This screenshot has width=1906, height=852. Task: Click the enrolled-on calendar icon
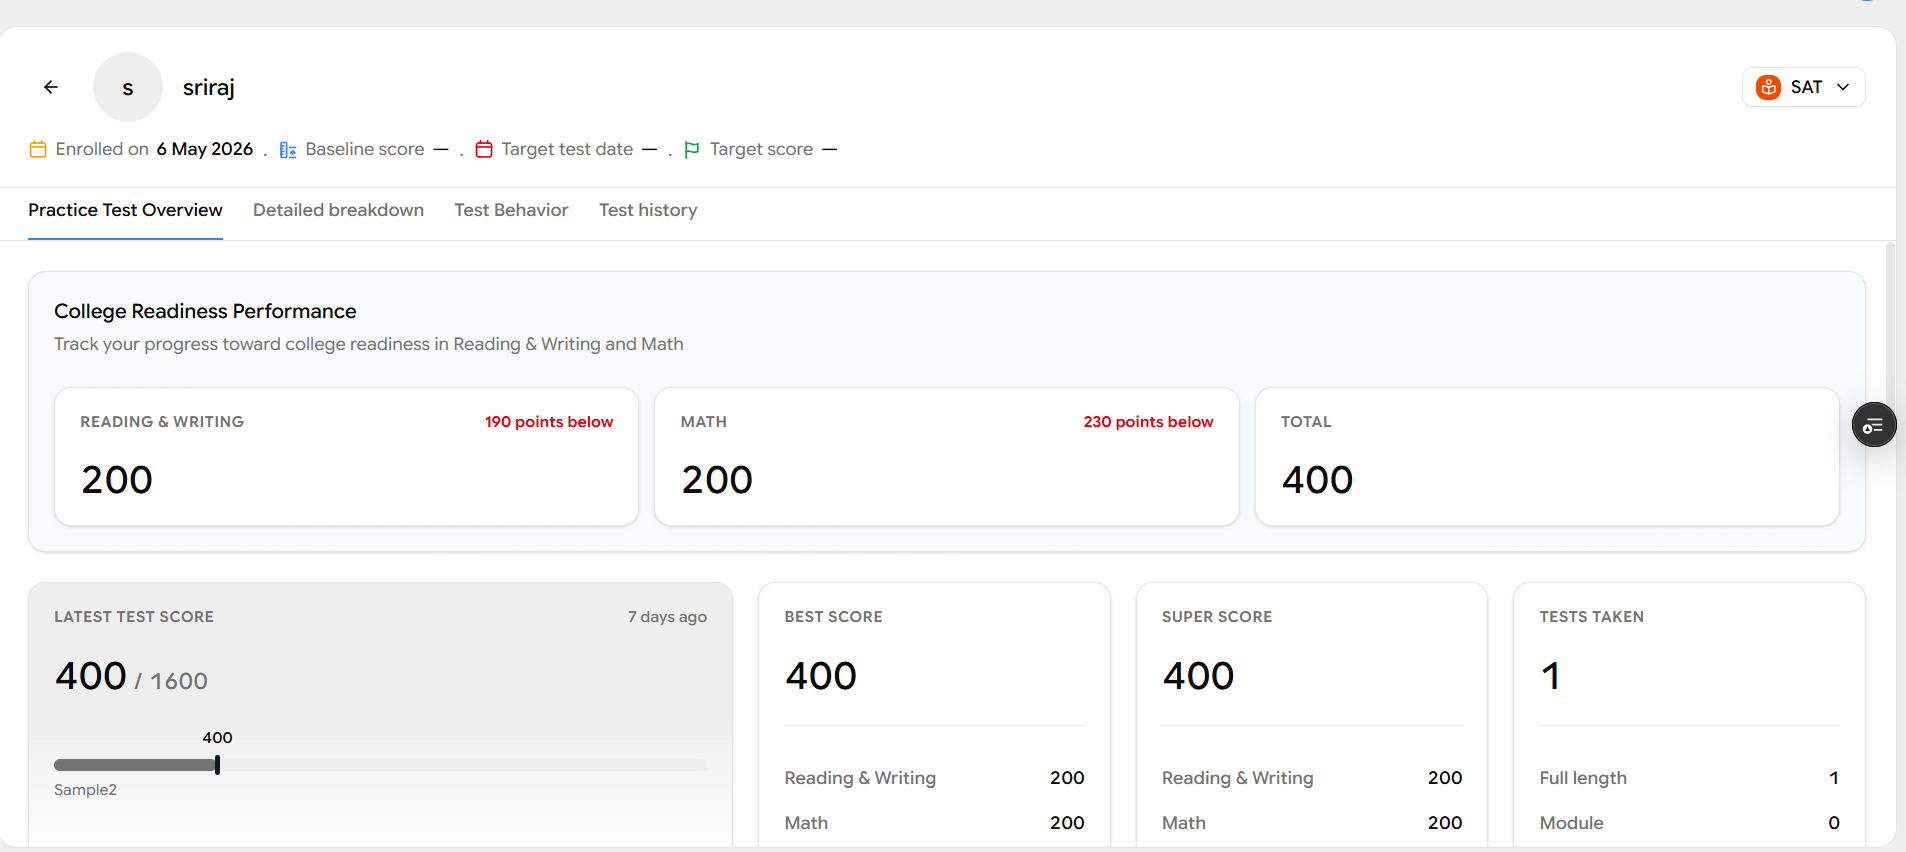pos(38,149)
